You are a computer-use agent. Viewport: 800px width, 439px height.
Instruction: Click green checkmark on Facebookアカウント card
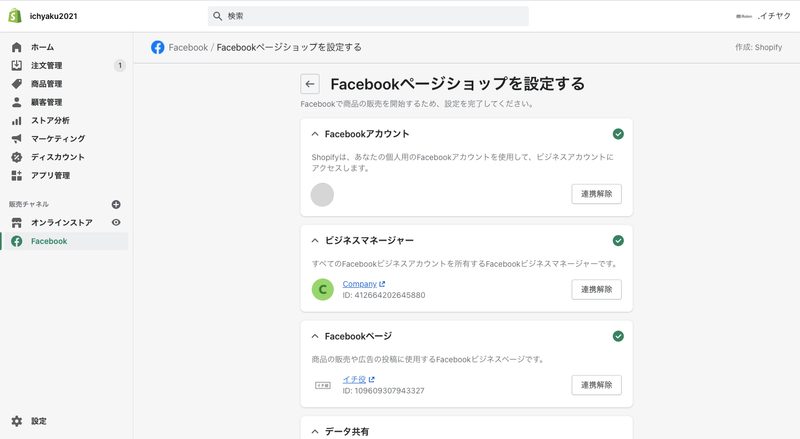pos(618,134)
